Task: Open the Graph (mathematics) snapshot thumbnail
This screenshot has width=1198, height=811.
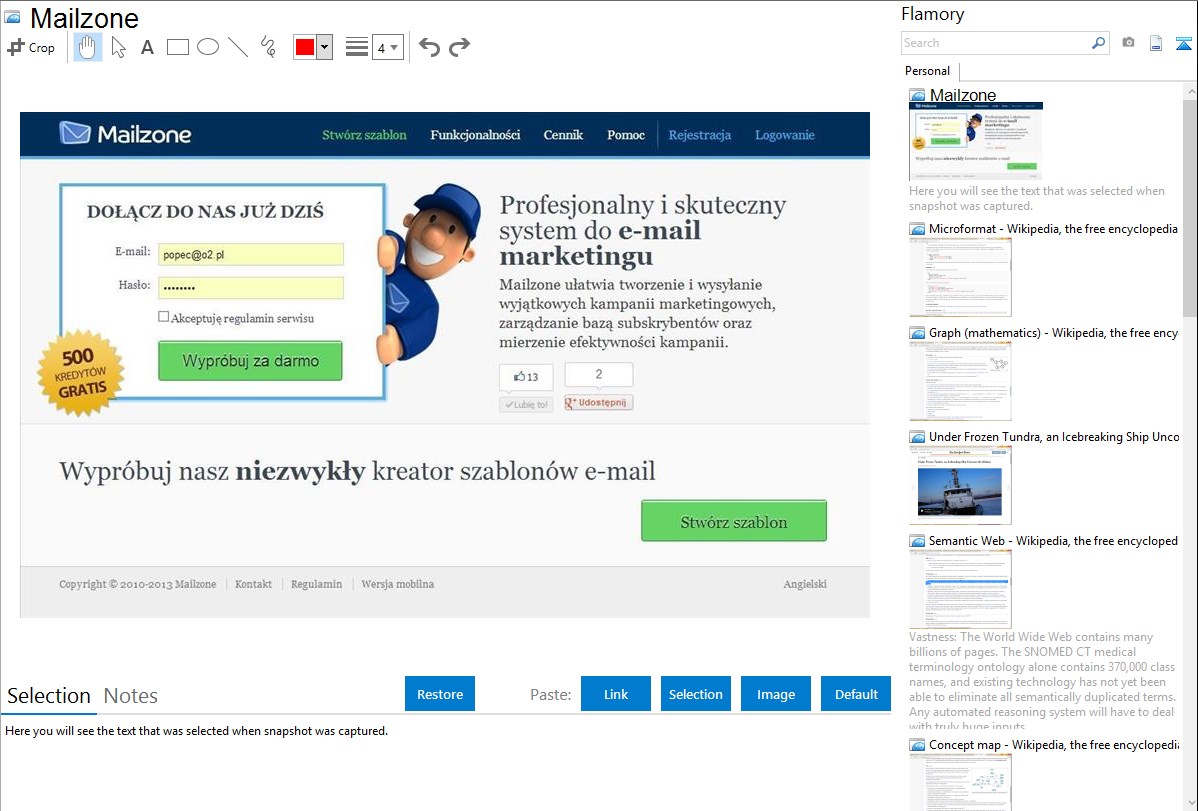Action: (960, 381)
